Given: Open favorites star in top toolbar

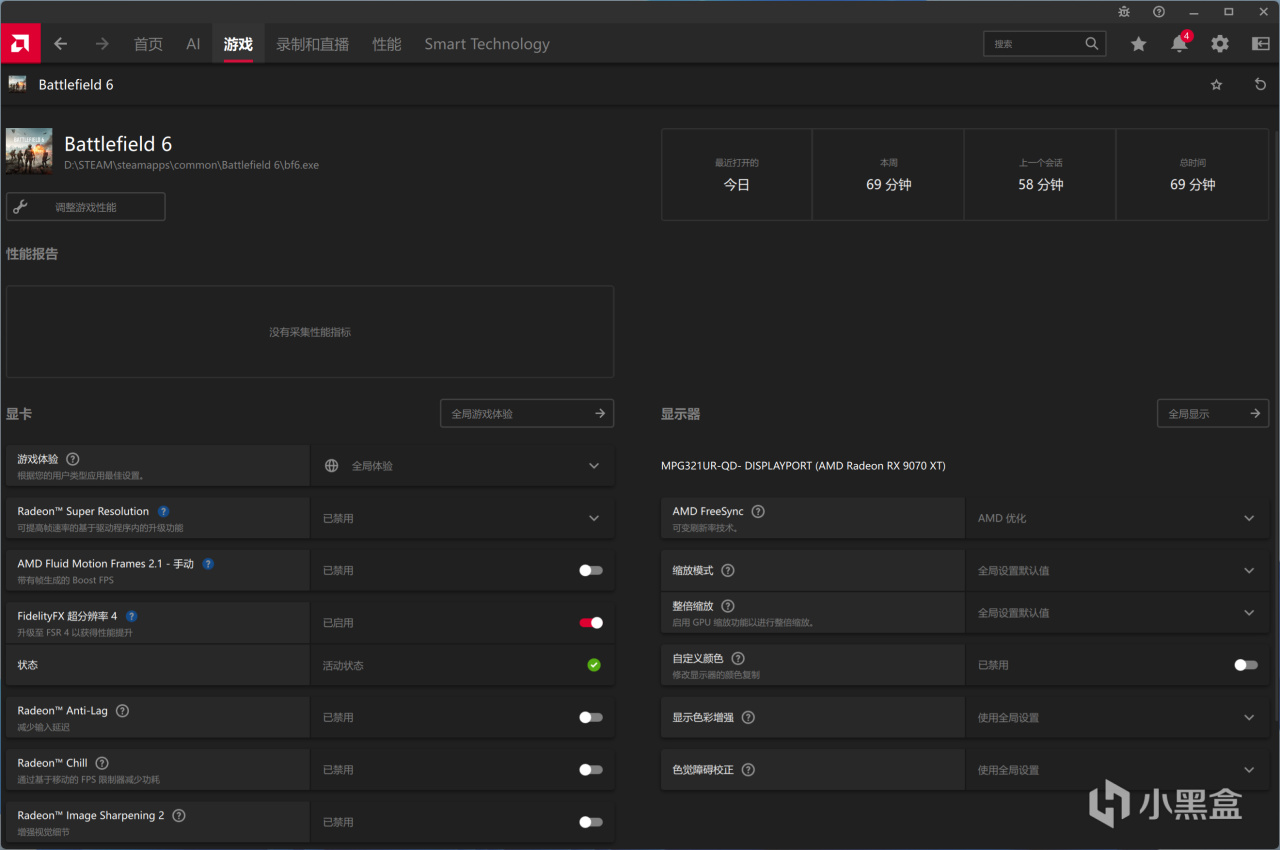Looking at the screenshot, I should pos(1139,44).
